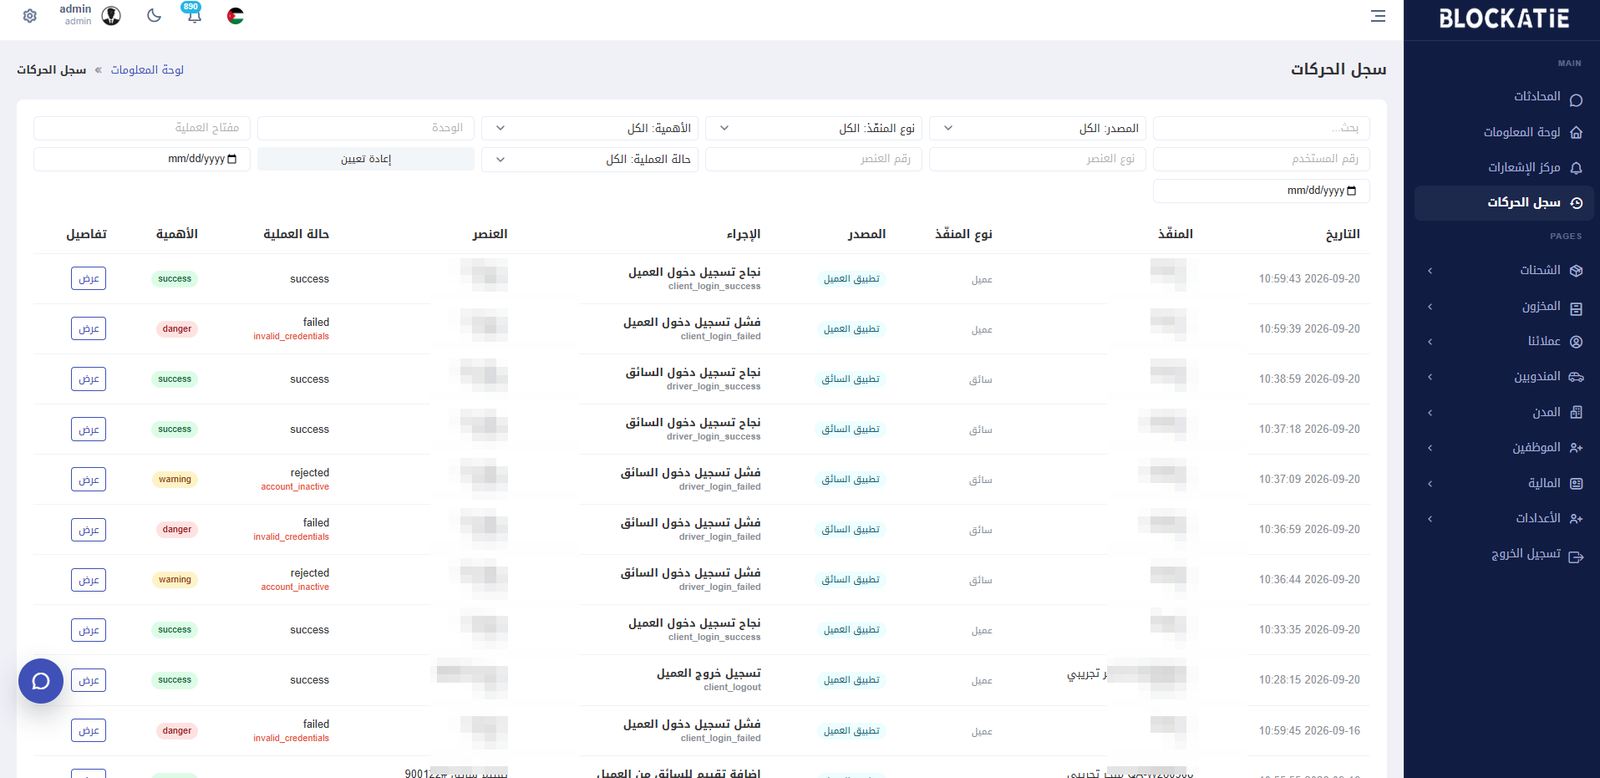Click the box icon for الشحنات
1600x778 pixels.
[x=1576, y=271]
